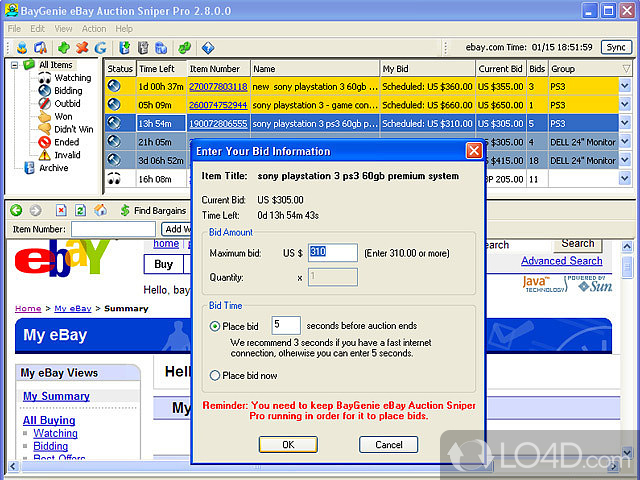
Task: Click the grey document toolbar icon
Action: click(x=143, y=48)
